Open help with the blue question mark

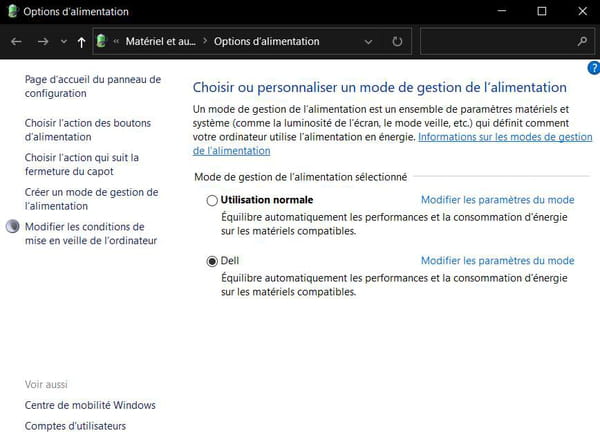[594, 68]
